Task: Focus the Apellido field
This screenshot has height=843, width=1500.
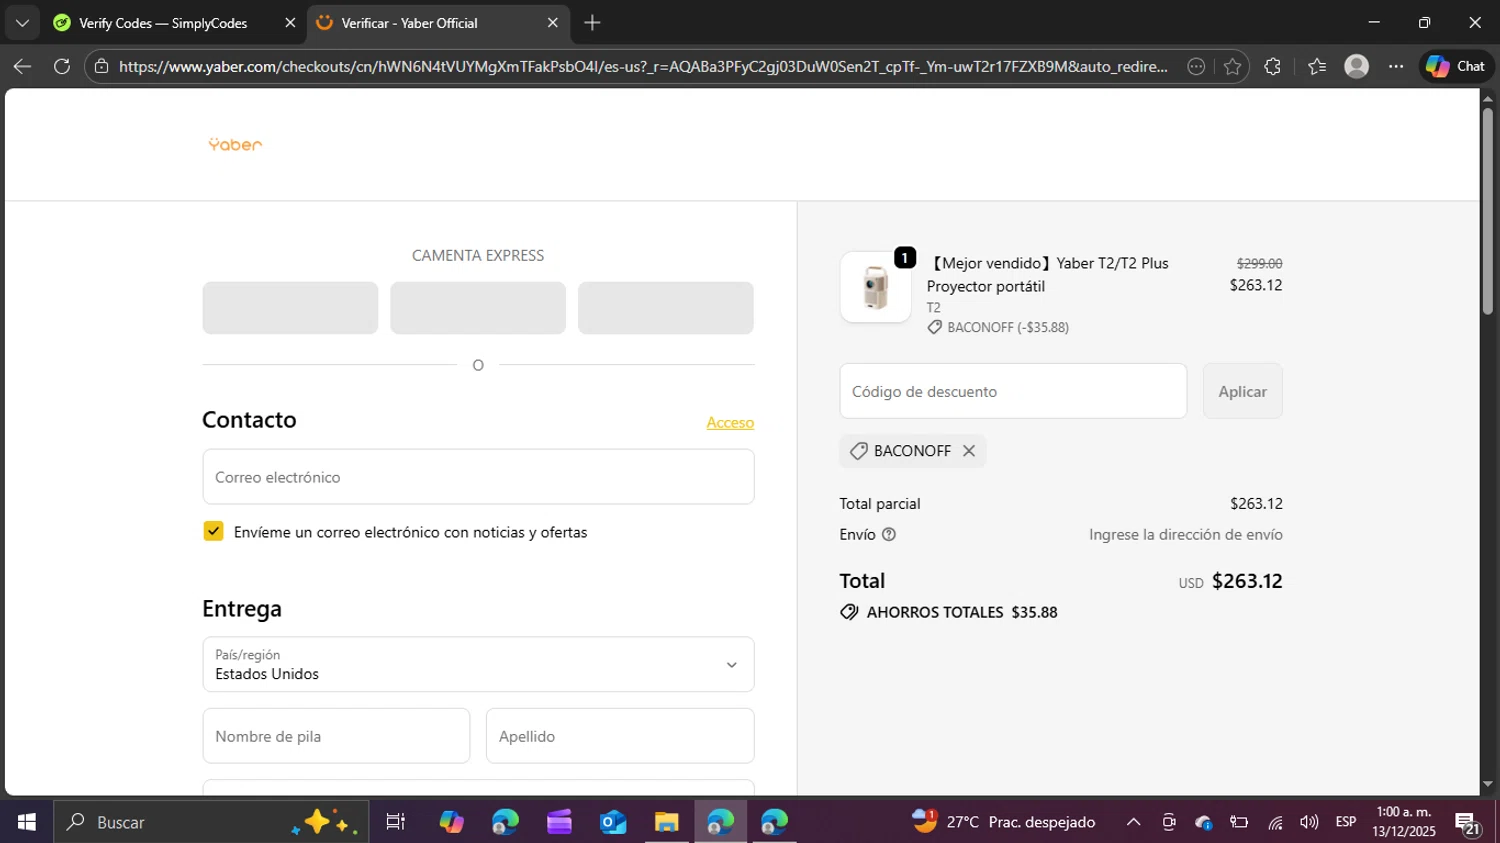Action: [620, 736]
